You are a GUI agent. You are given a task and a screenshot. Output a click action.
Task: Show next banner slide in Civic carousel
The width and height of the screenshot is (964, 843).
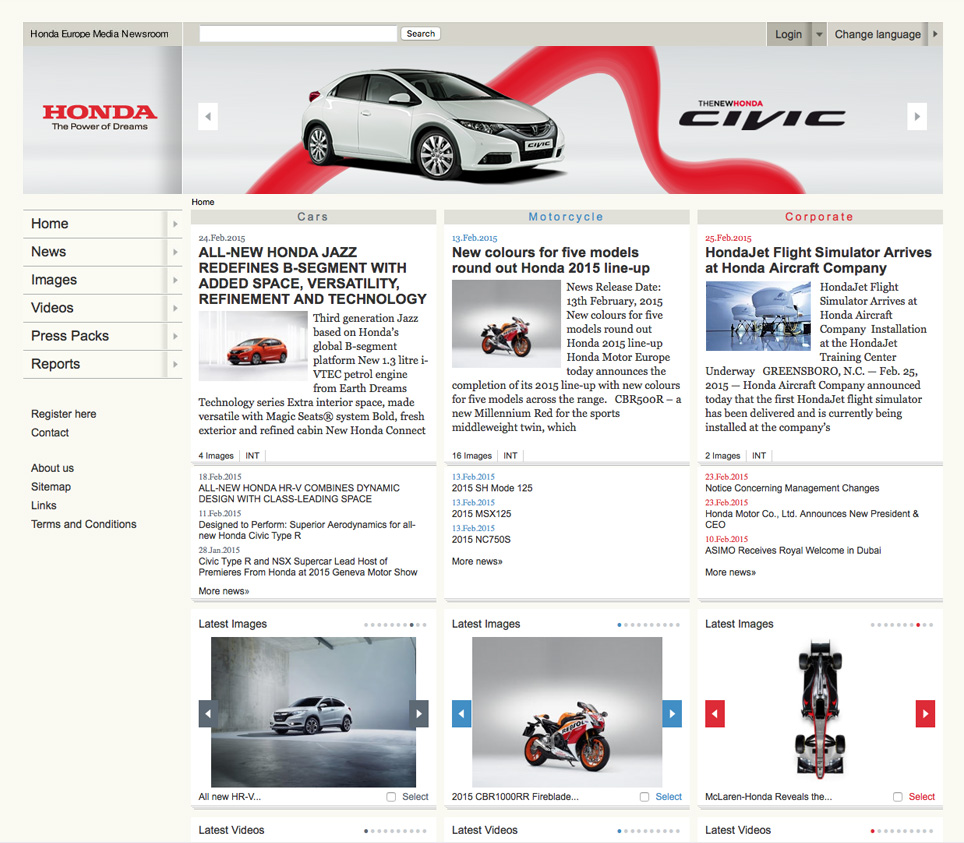(x=917, y=116)
